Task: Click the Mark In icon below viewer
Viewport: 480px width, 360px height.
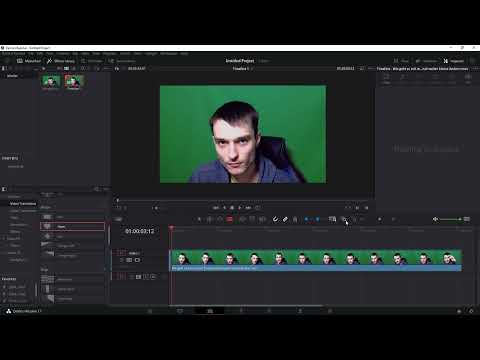Action: [x=357, y=208]
